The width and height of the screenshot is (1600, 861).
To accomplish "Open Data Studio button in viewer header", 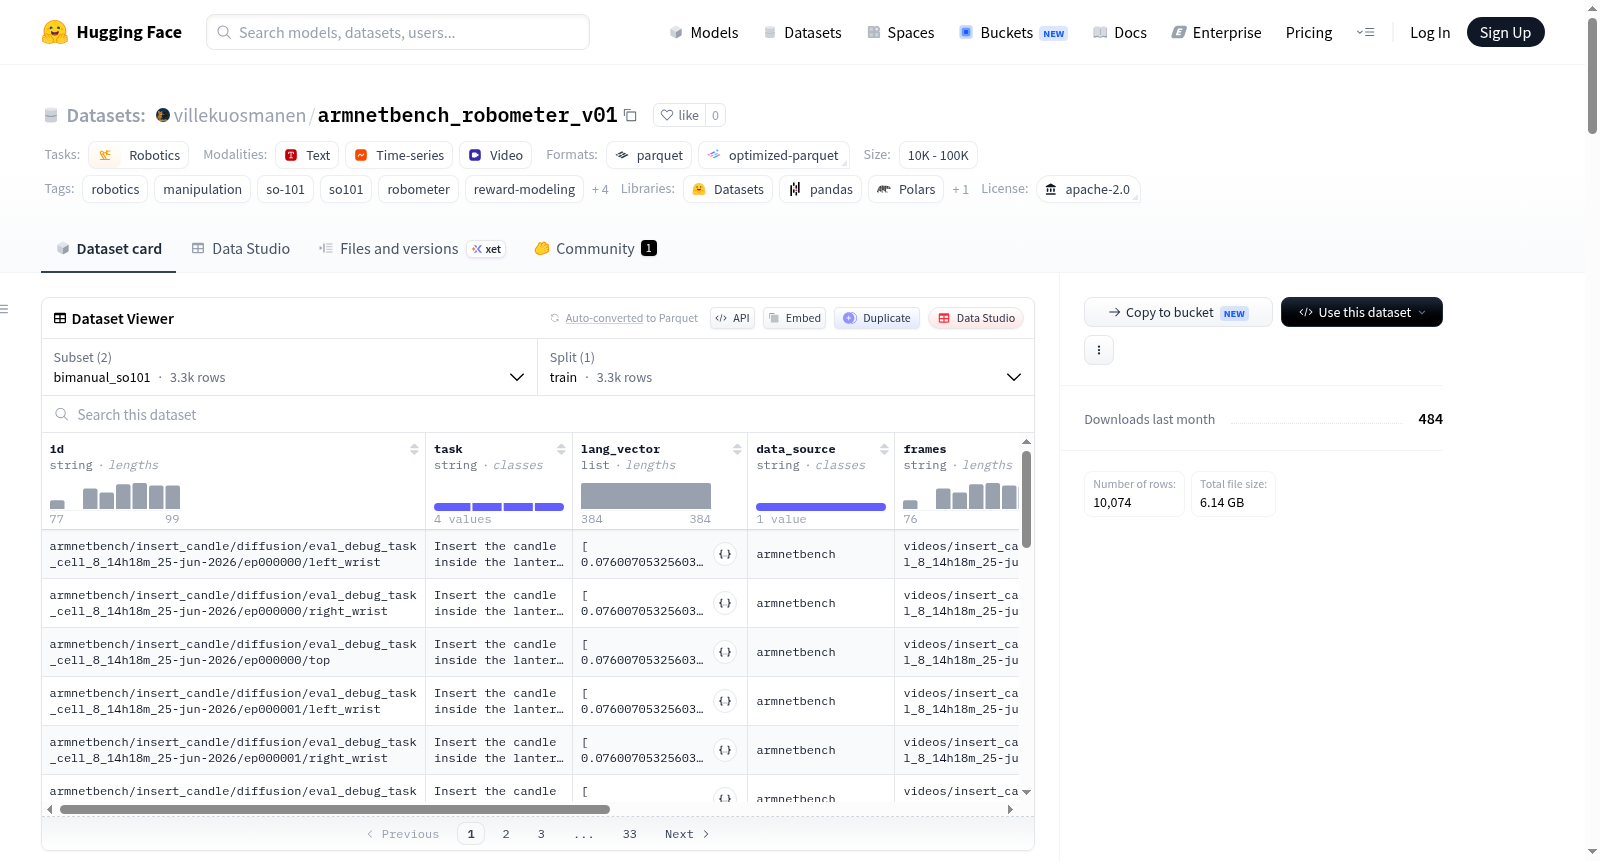I will point(976,318).
